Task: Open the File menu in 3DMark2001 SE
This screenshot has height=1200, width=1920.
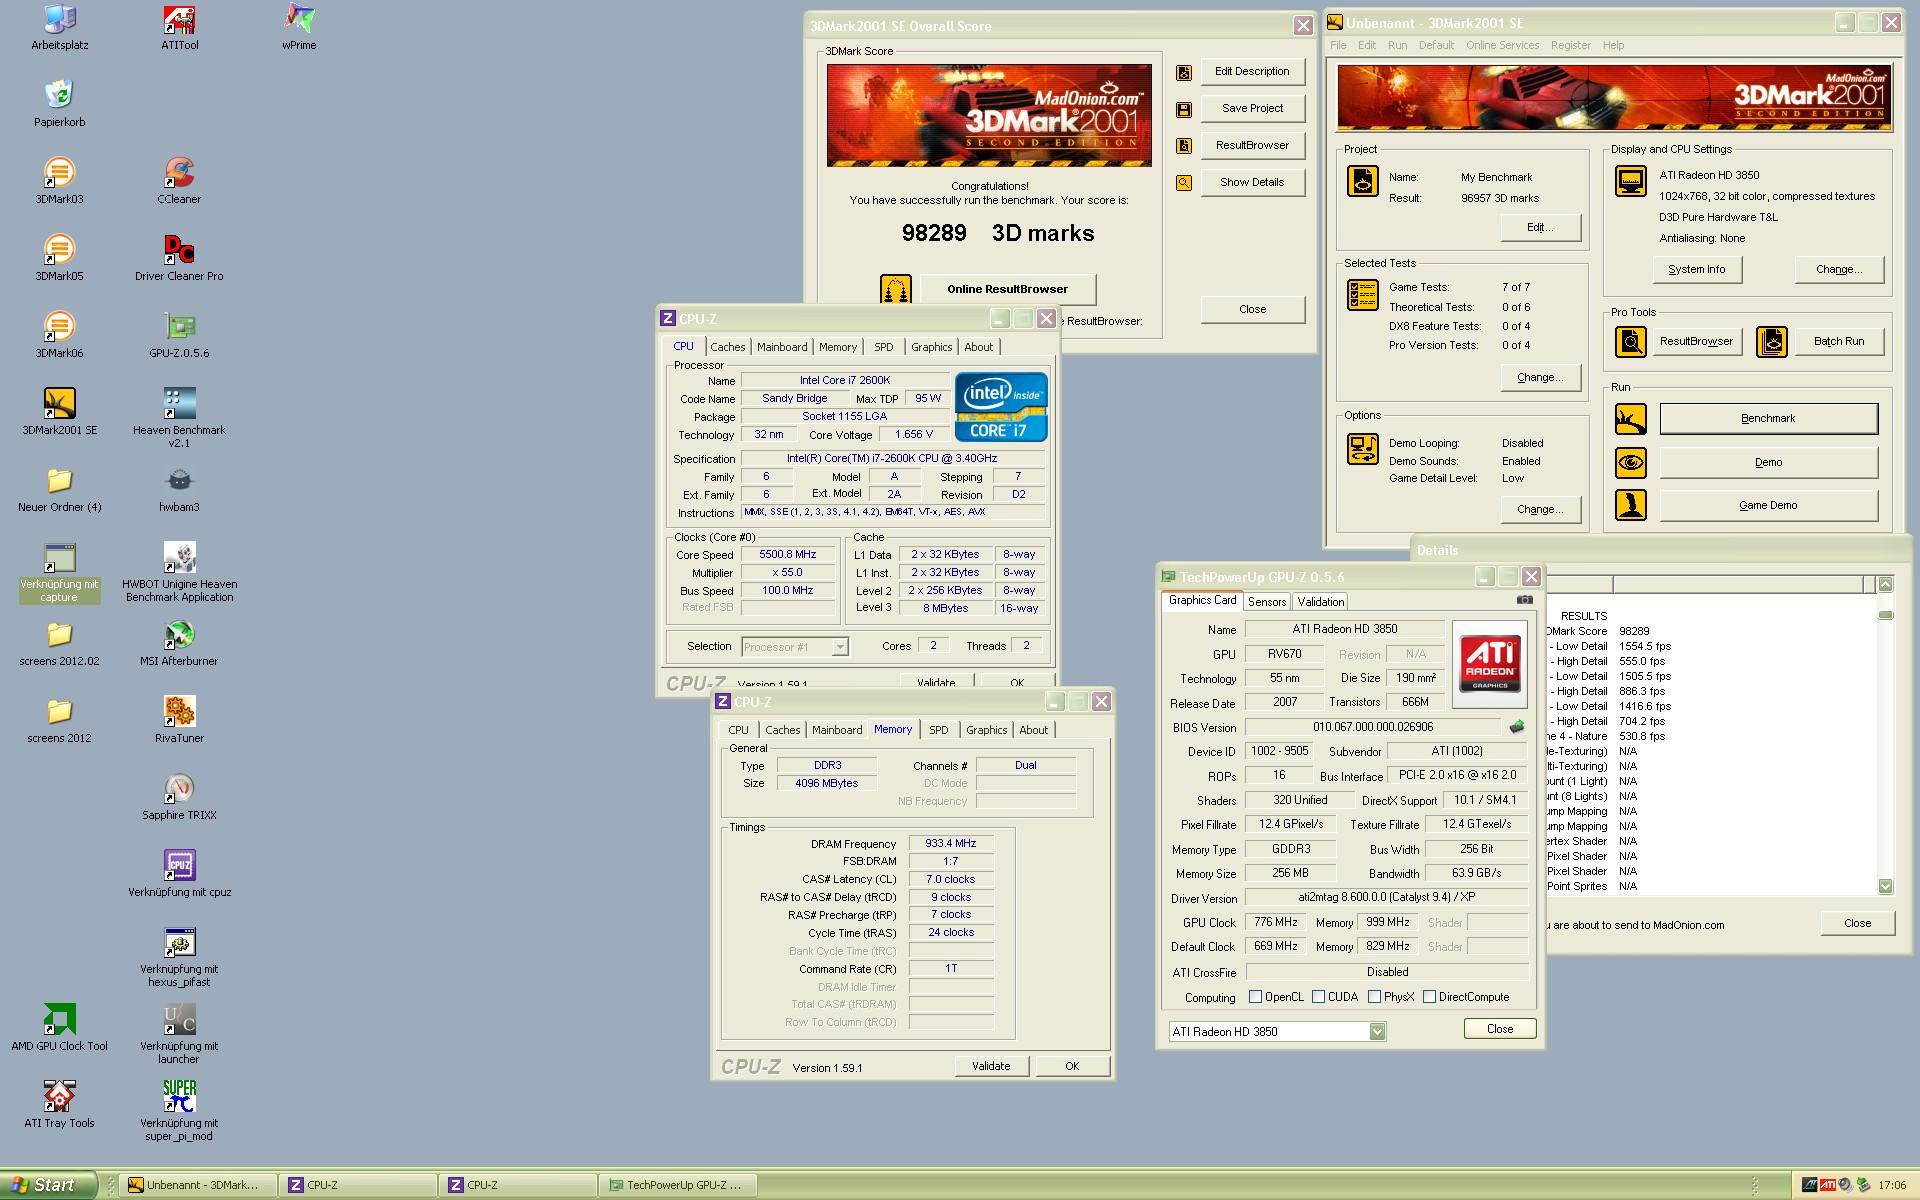Action: click(x=1338, y=45)
